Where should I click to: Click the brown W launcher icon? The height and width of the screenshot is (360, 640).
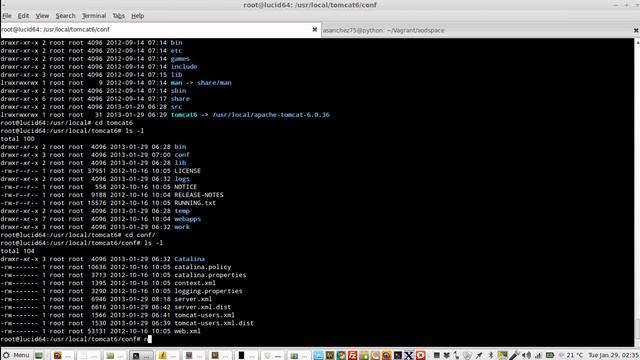click(330, 356)
